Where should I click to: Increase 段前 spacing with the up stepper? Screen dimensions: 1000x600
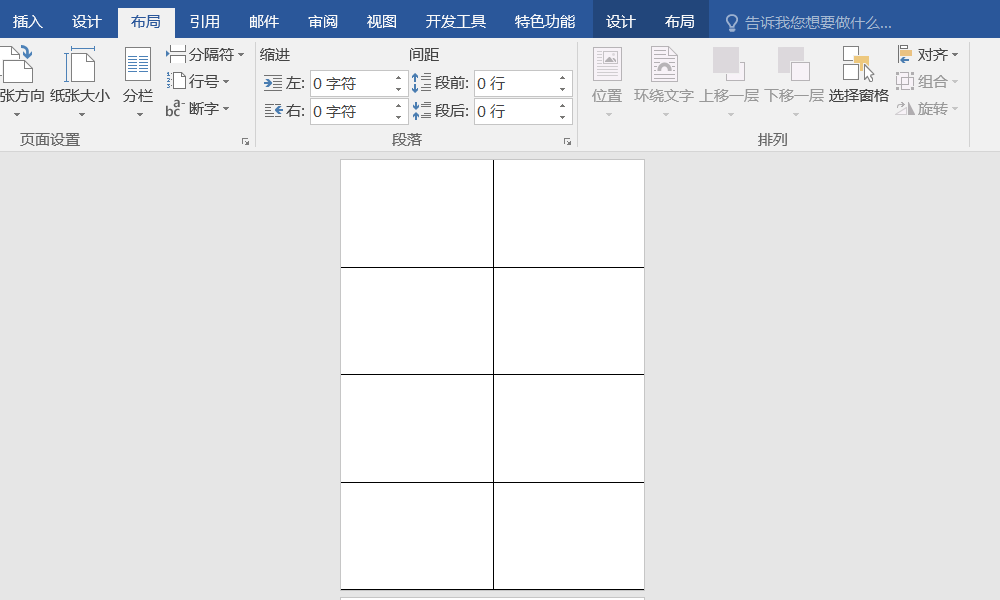pyautogui.click(x=561, y=77)
